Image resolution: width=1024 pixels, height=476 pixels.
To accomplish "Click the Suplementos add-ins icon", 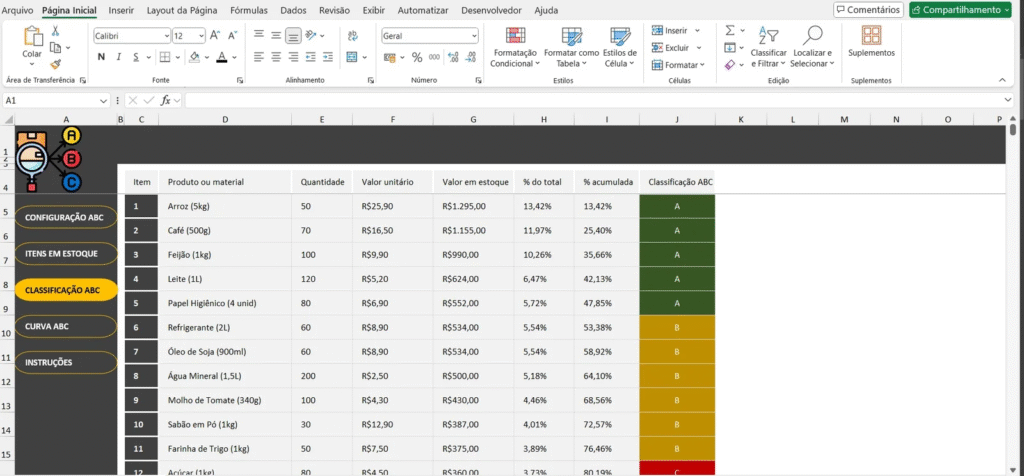I will tap(871, 36).
